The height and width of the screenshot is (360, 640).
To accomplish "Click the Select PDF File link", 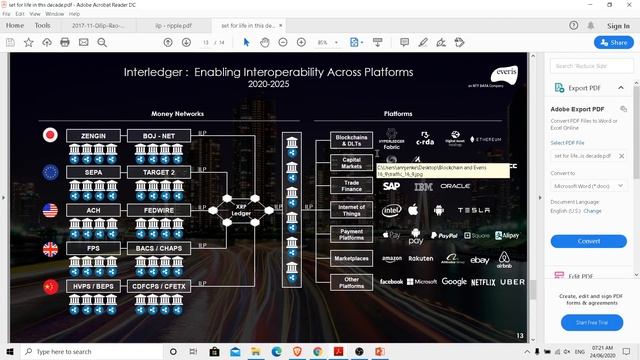I will (567, 143).
